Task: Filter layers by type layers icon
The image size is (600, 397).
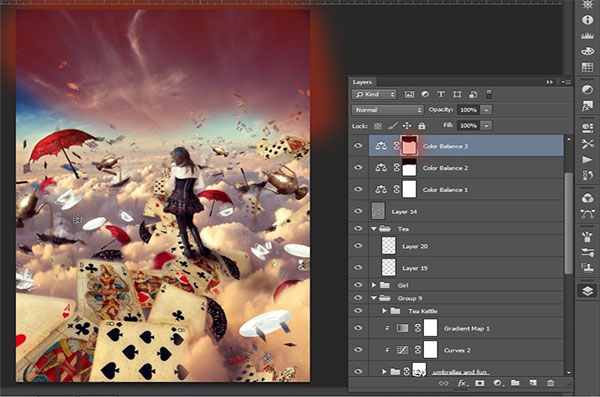Action: [441, 94]
